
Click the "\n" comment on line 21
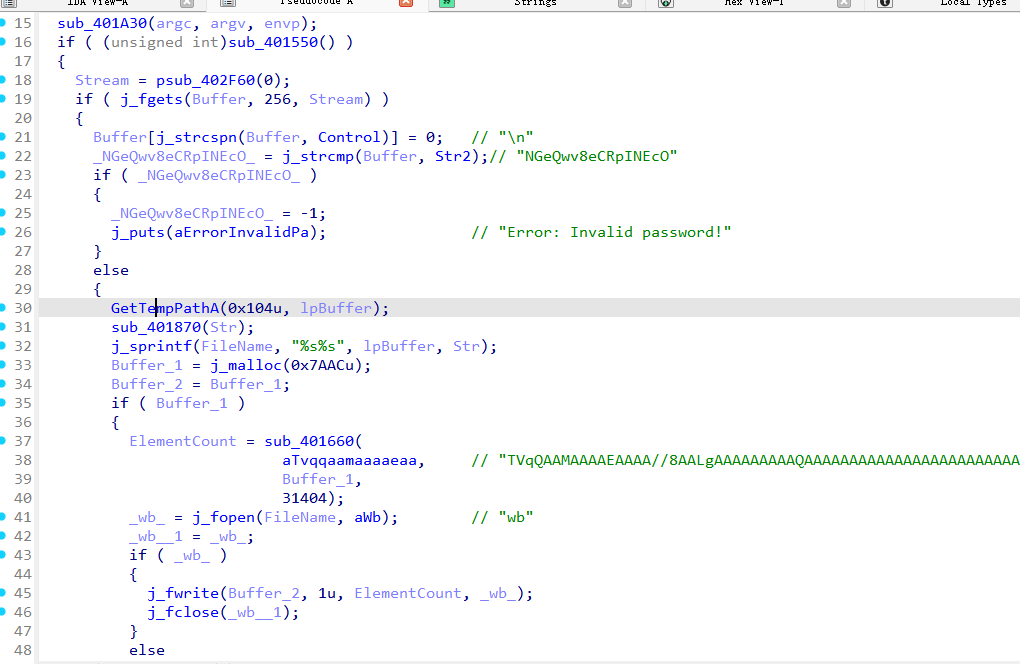pyautogui.click(x=502, y=137)
